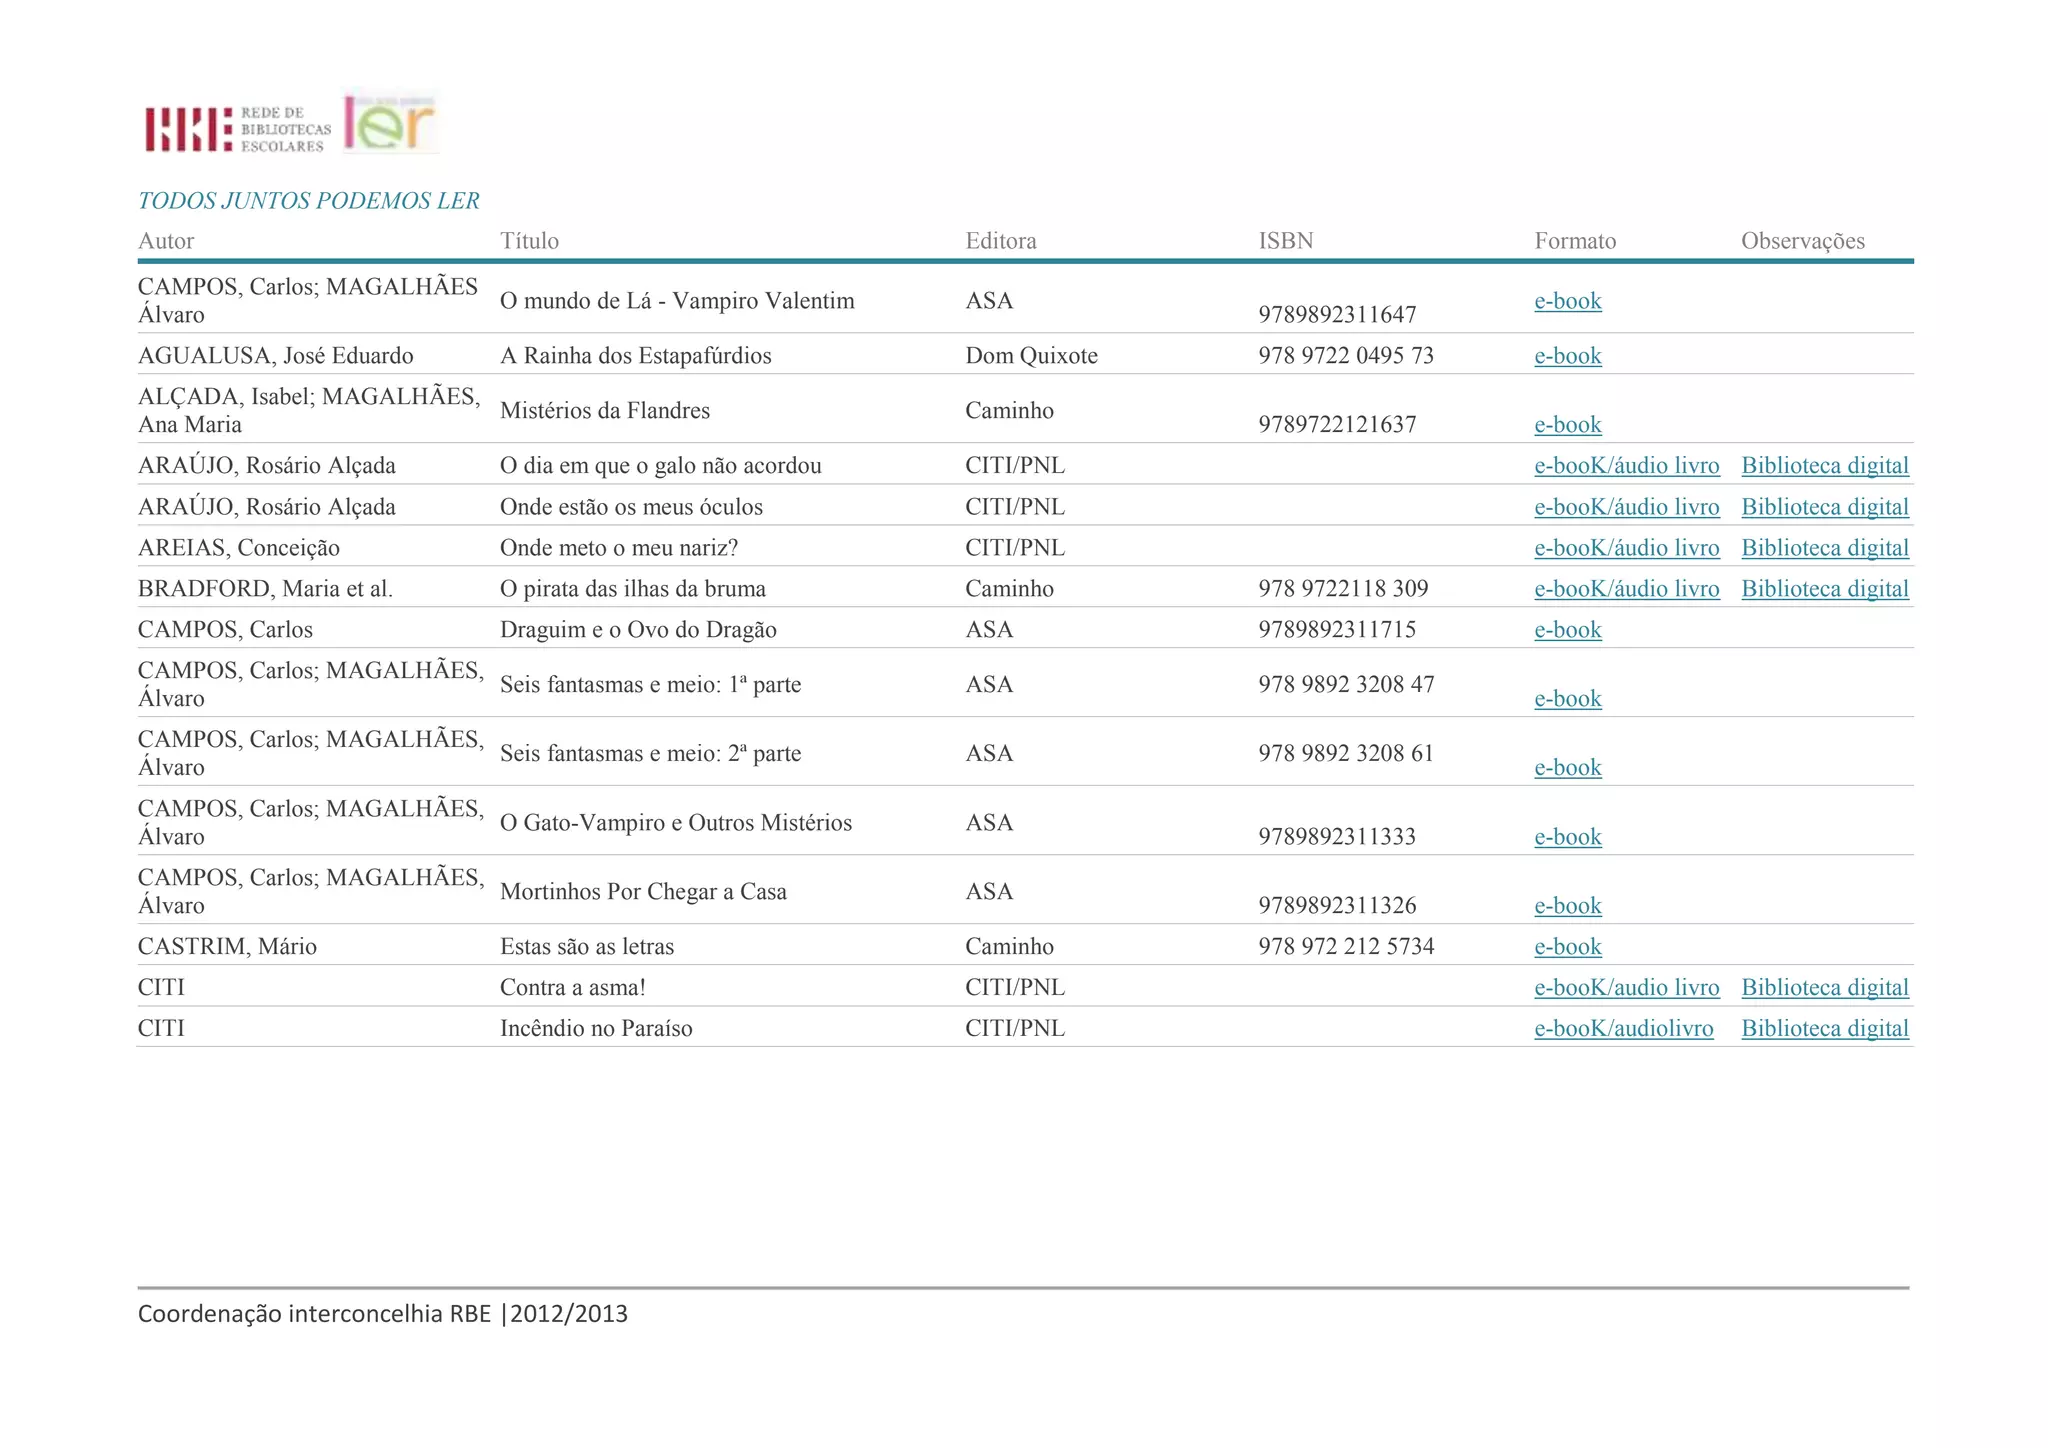The width and height of the screenshot is (2048, 1448).
Task: Click the RBE Rede de Bibliotecas Escolares logo
Action: point(237,129)
